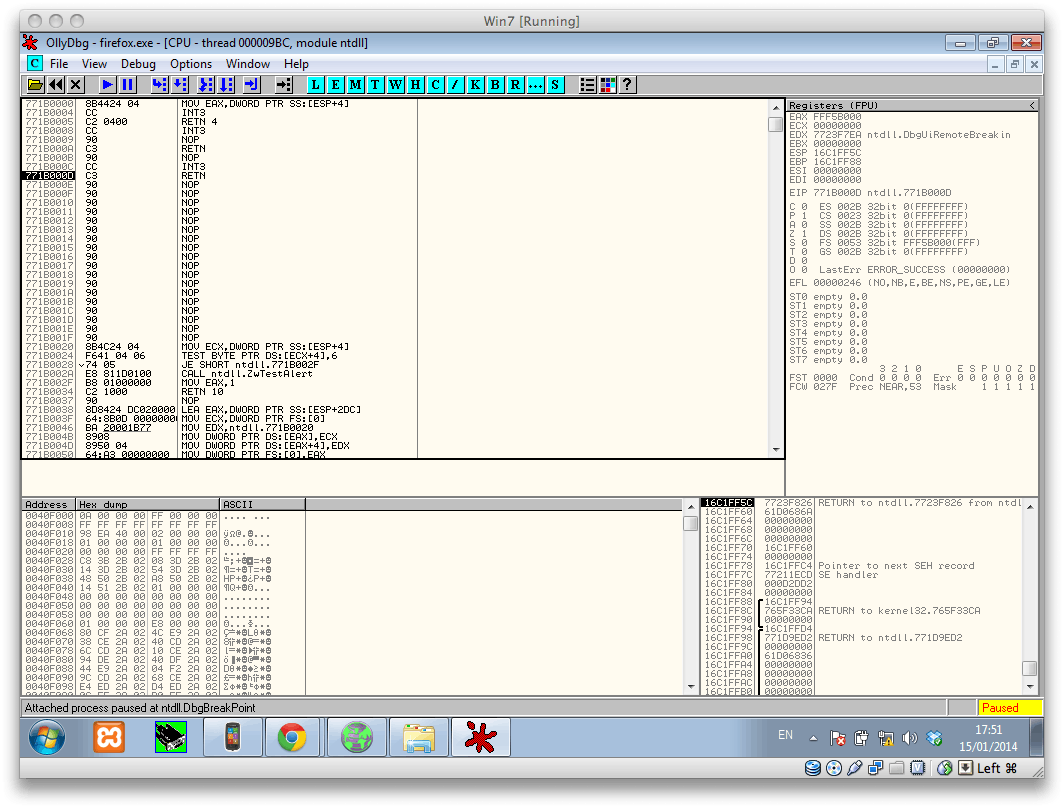The width and height of the screenshot is (1064, 808).
Task: Select the LastErr ERROR_SUCCESS line
Action: 915,270
